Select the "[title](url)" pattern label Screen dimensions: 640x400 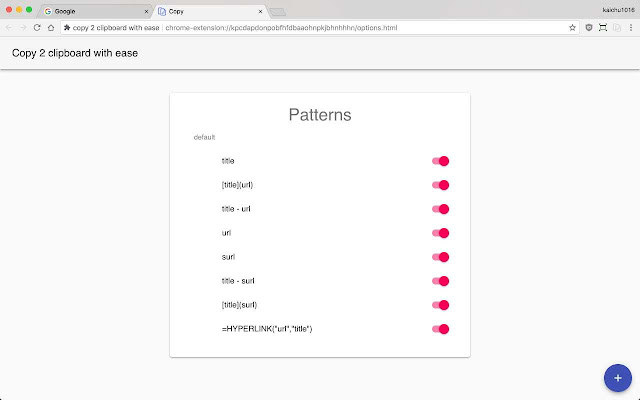237,185
